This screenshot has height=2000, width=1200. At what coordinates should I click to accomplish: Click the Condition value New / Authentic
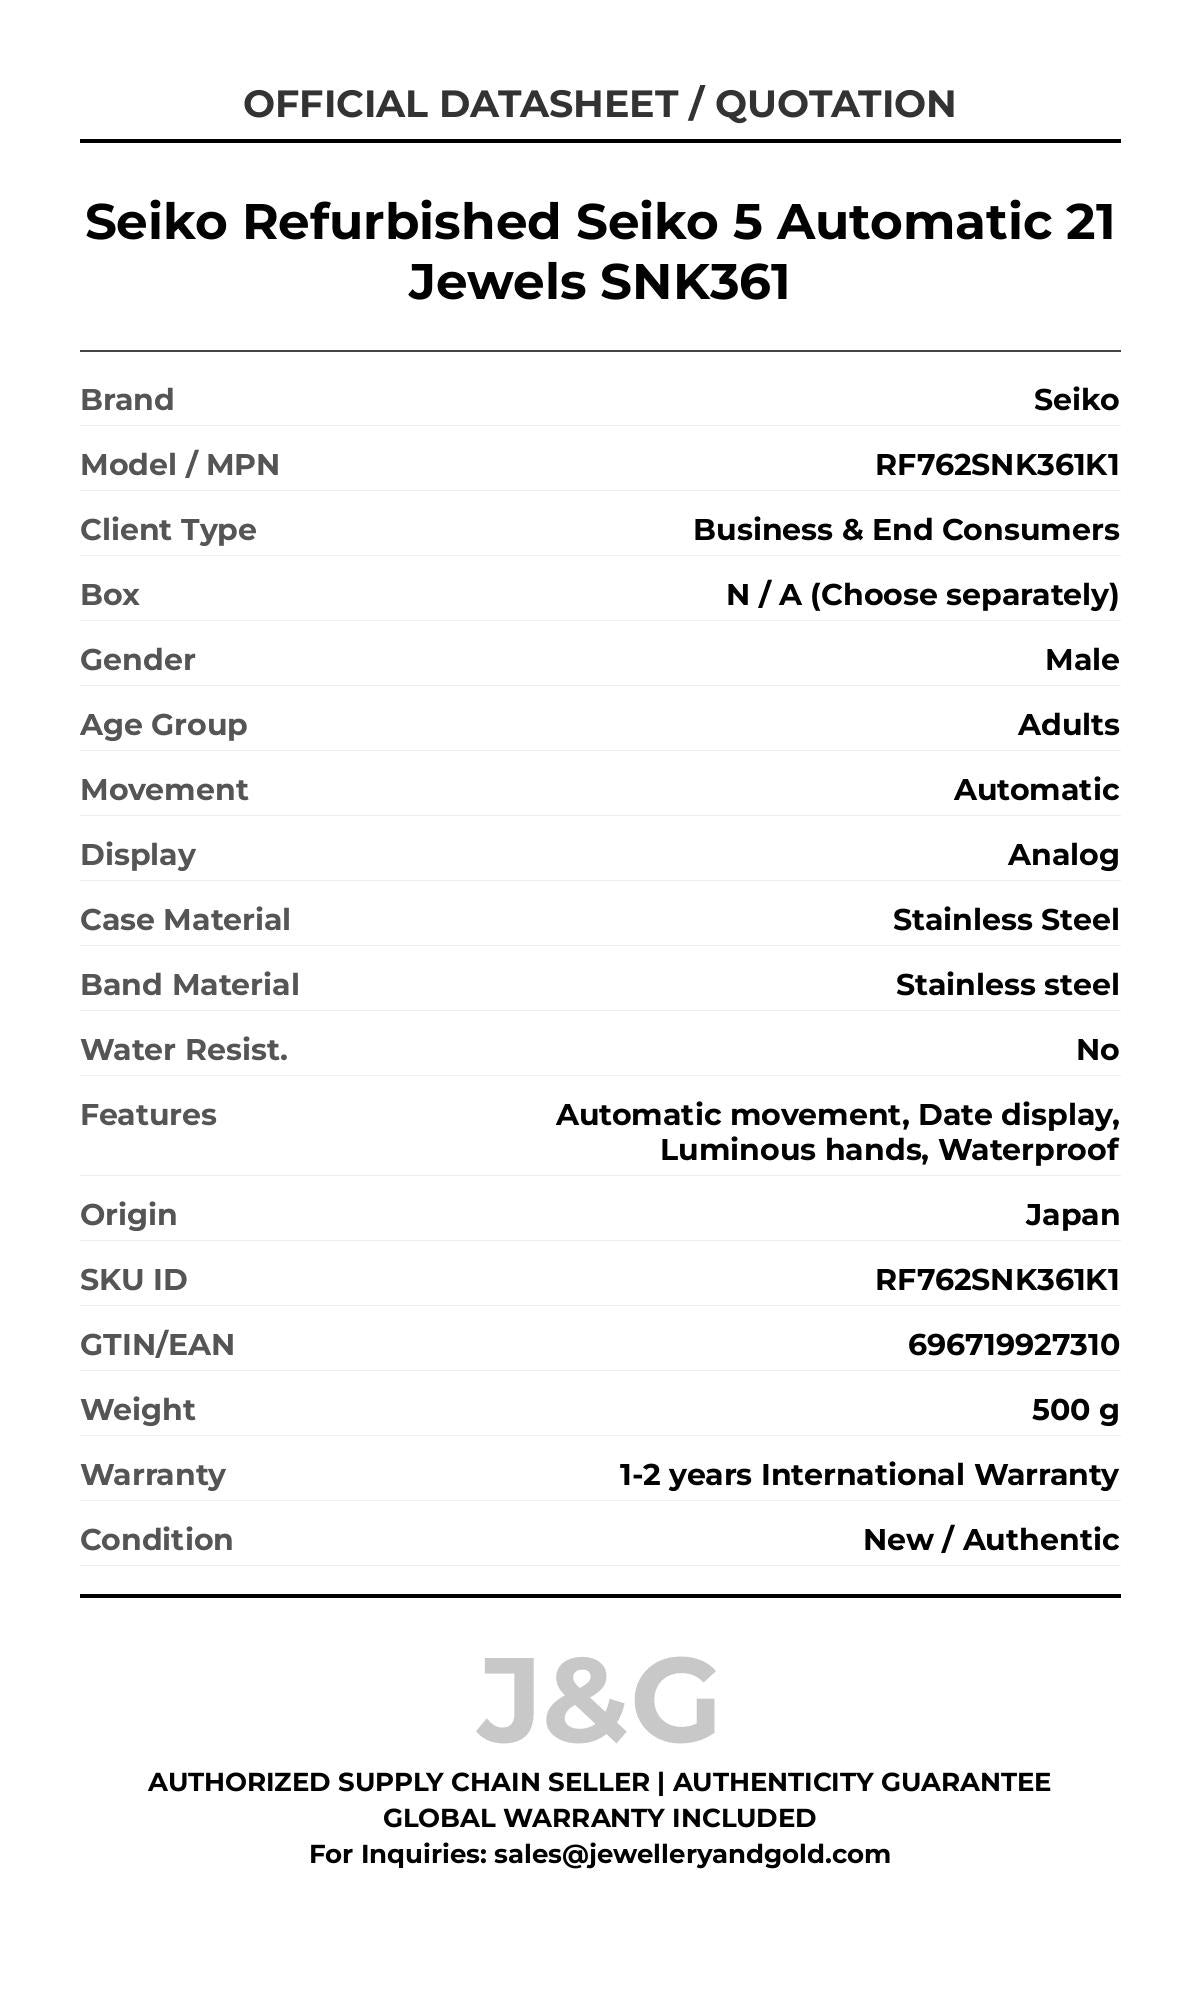click(x=990, y=1540)
